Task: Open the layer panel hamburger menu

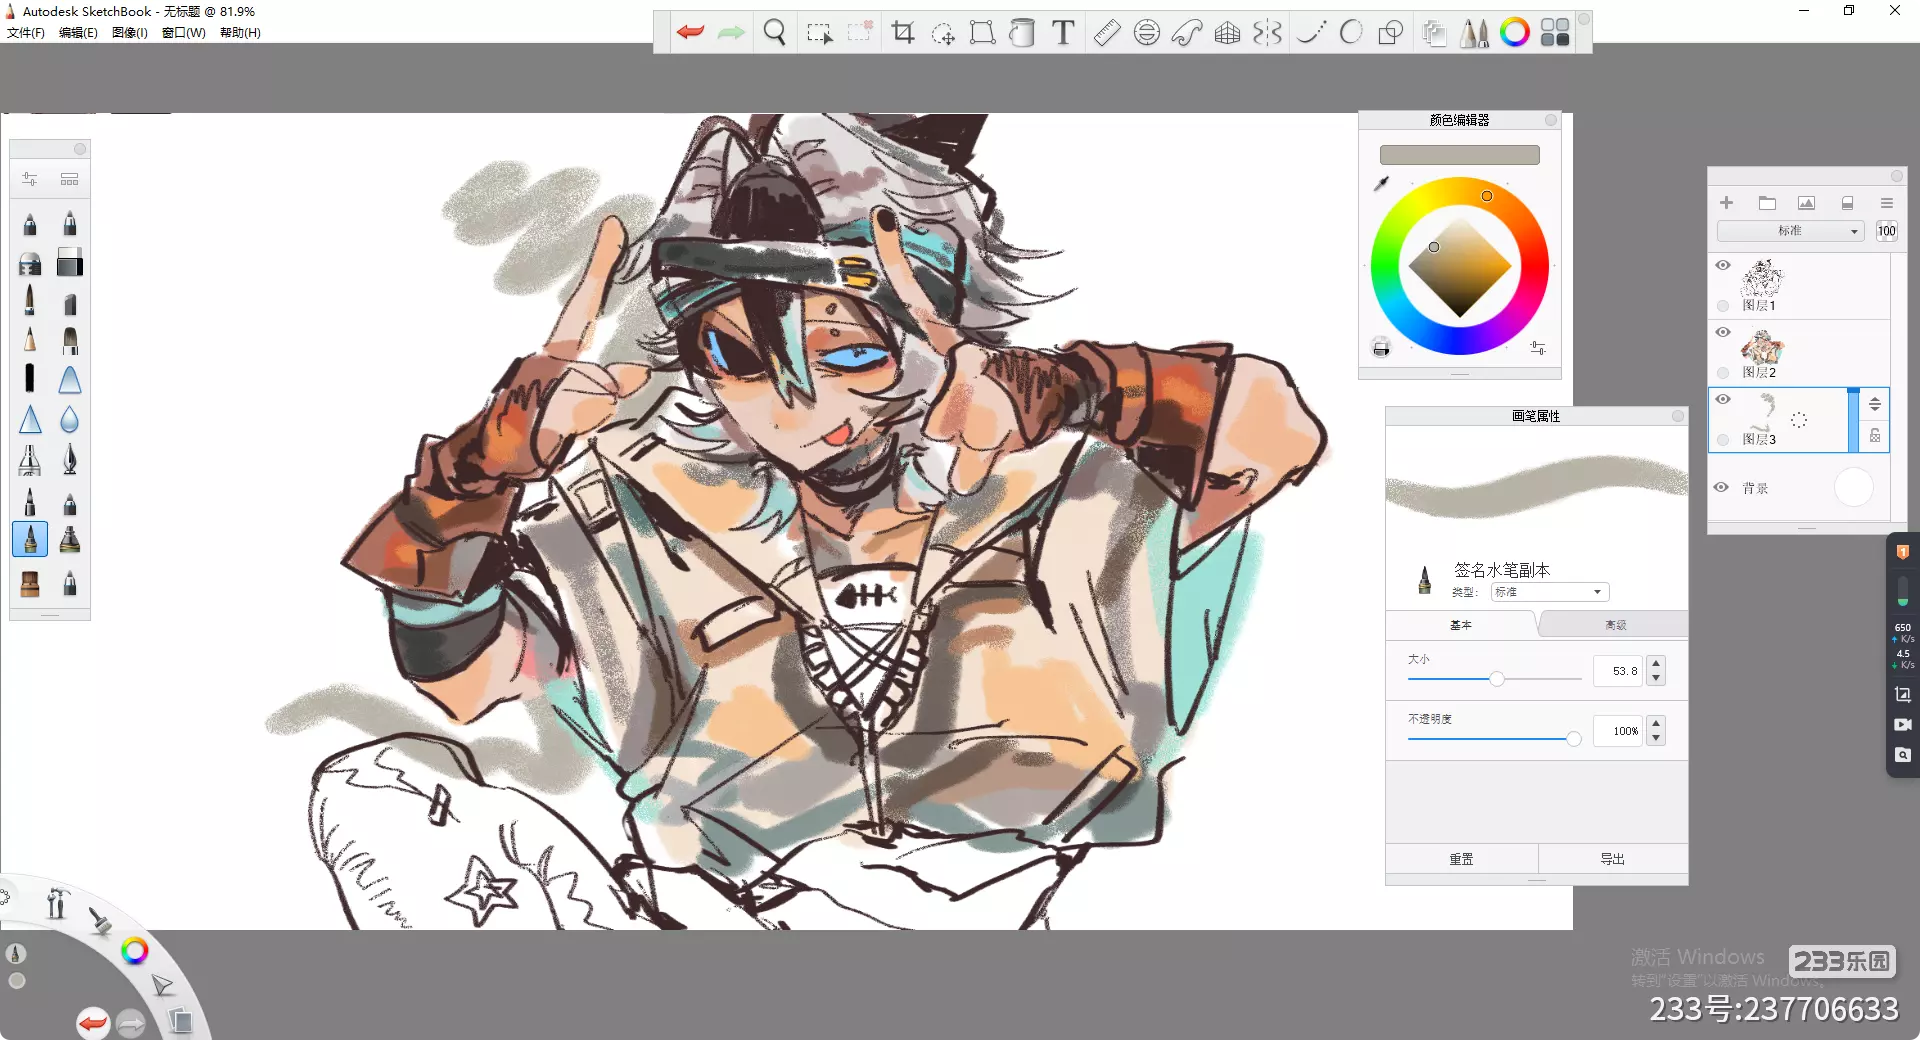Action: pyautogui.click(x=1887, y=203)
